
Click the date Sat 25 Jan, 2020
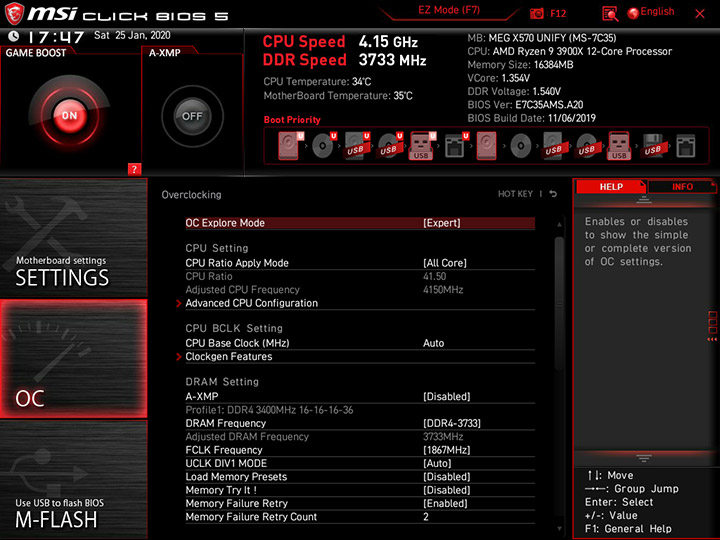(132, 35)
